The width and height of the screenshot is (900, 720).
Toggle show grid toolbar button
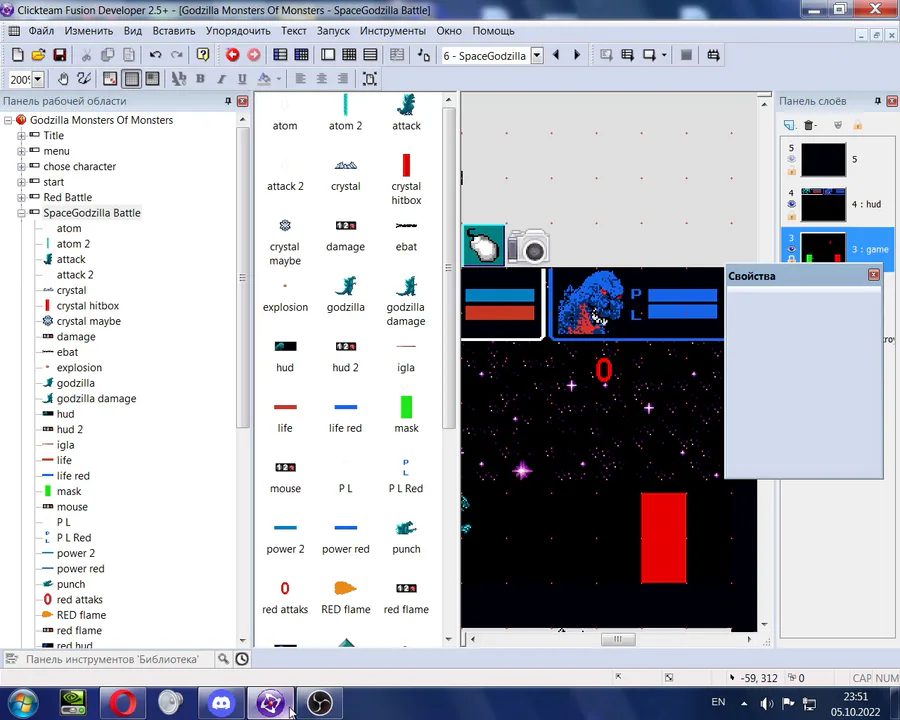[131, 79]
